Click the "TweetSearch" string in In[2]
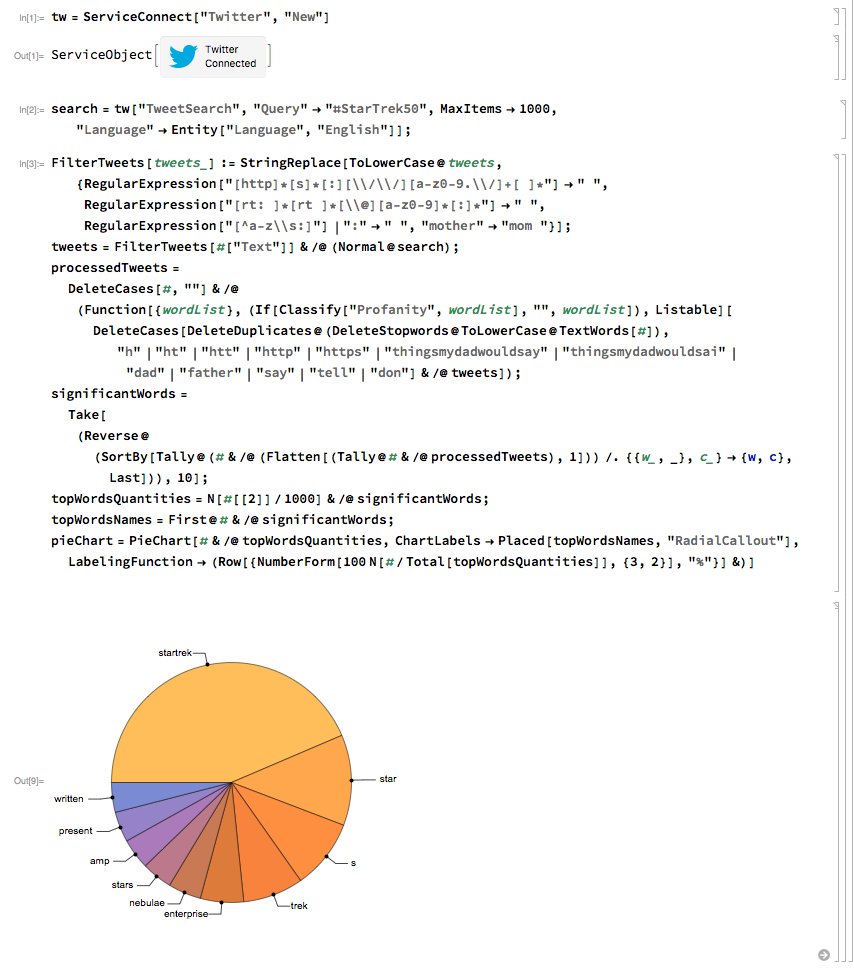The width and height of the screenshot is (854, 971). [x=189, y=109]
